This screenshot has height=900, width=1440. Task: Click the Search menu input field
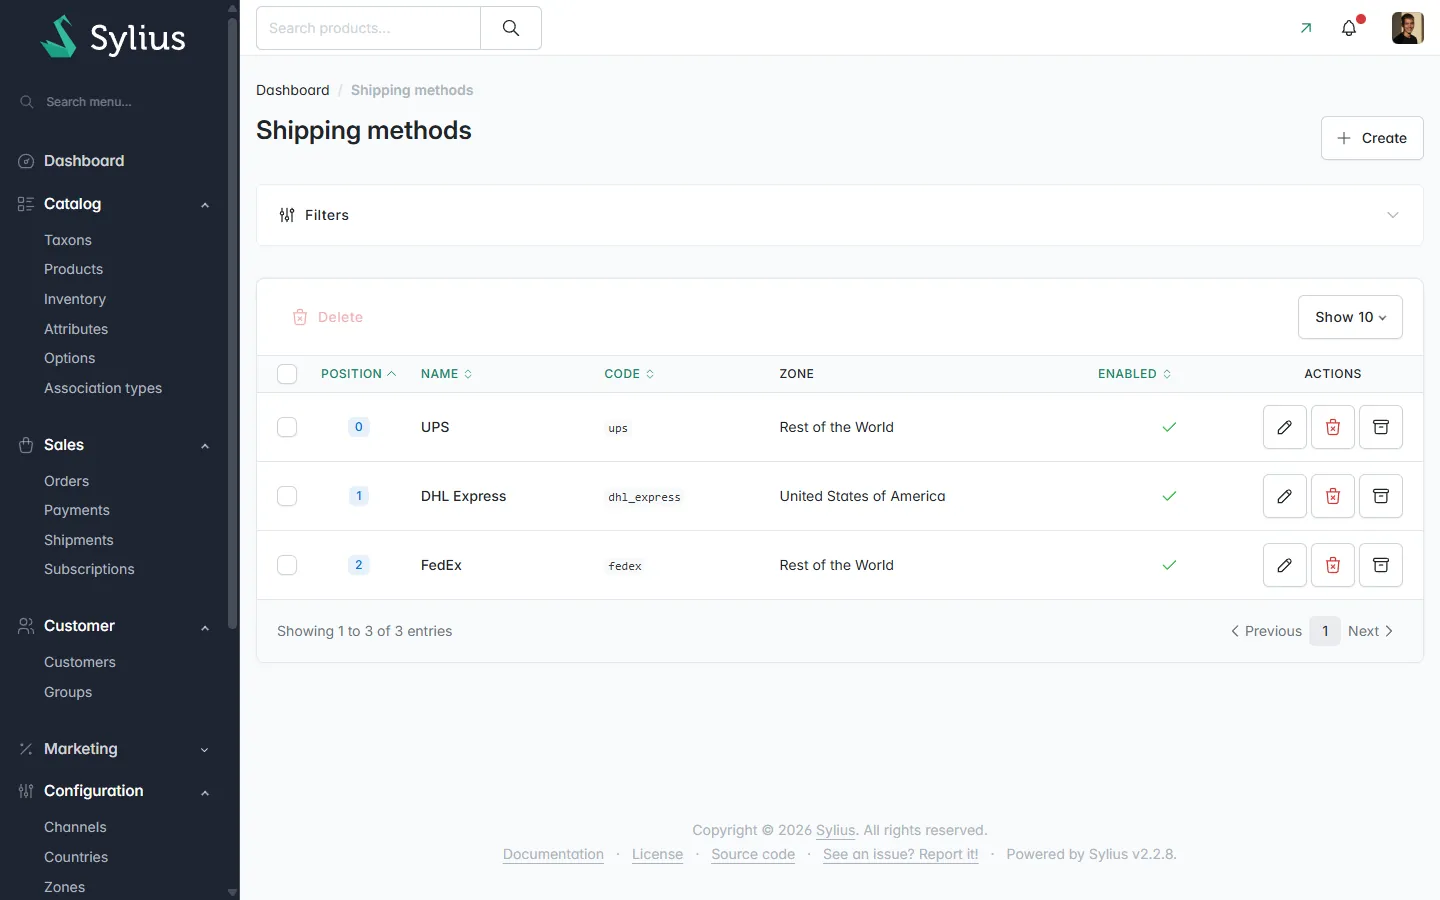point(120,102)
